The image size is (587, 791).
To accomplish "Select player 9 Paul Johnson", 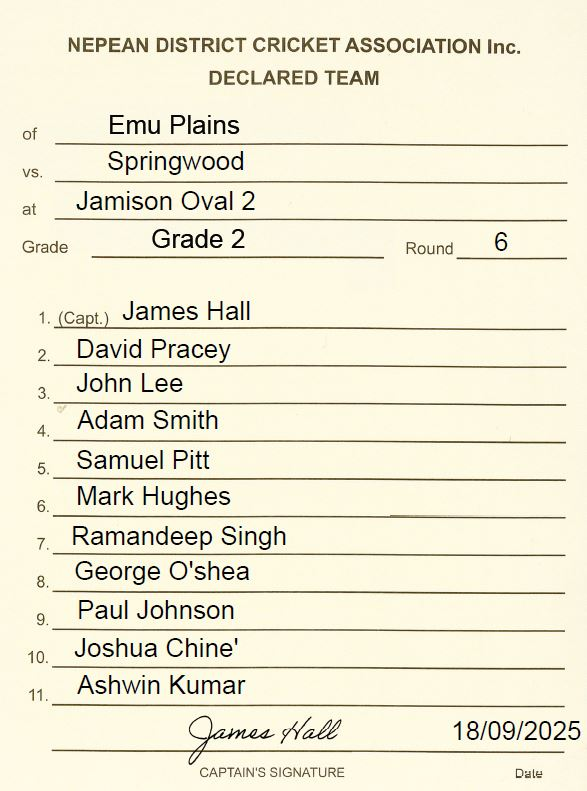I will tap(156, 610).
